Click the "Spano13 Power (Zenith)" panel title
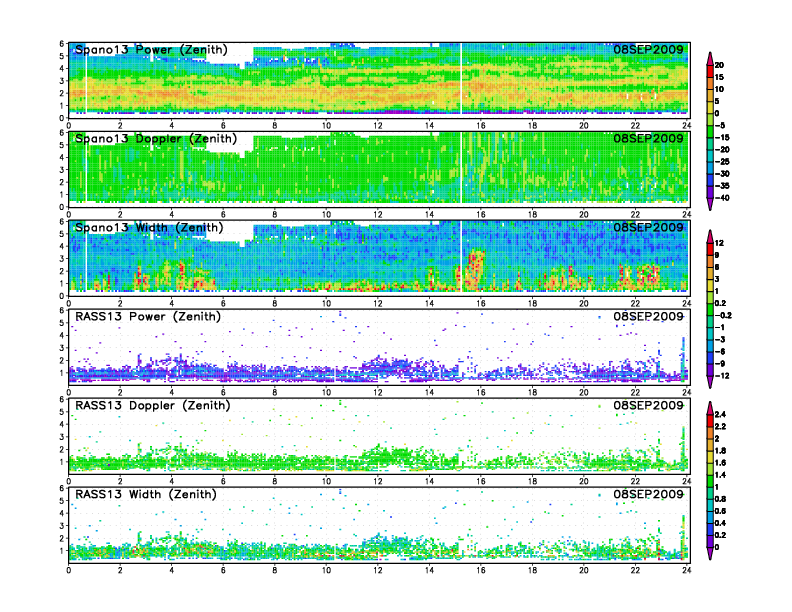 pyautogui.click(x=152, y=50)
